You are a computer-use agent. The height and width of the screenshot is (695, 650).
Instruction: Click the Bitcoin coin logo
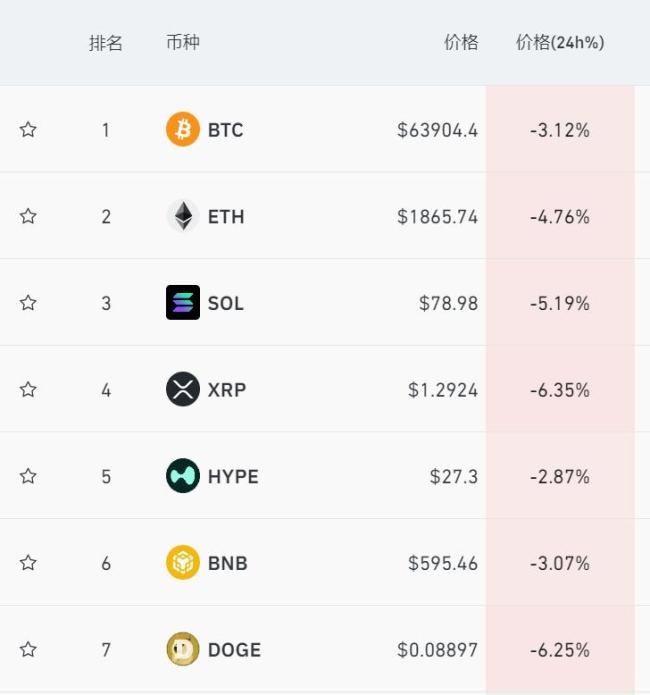pos(183,130)
